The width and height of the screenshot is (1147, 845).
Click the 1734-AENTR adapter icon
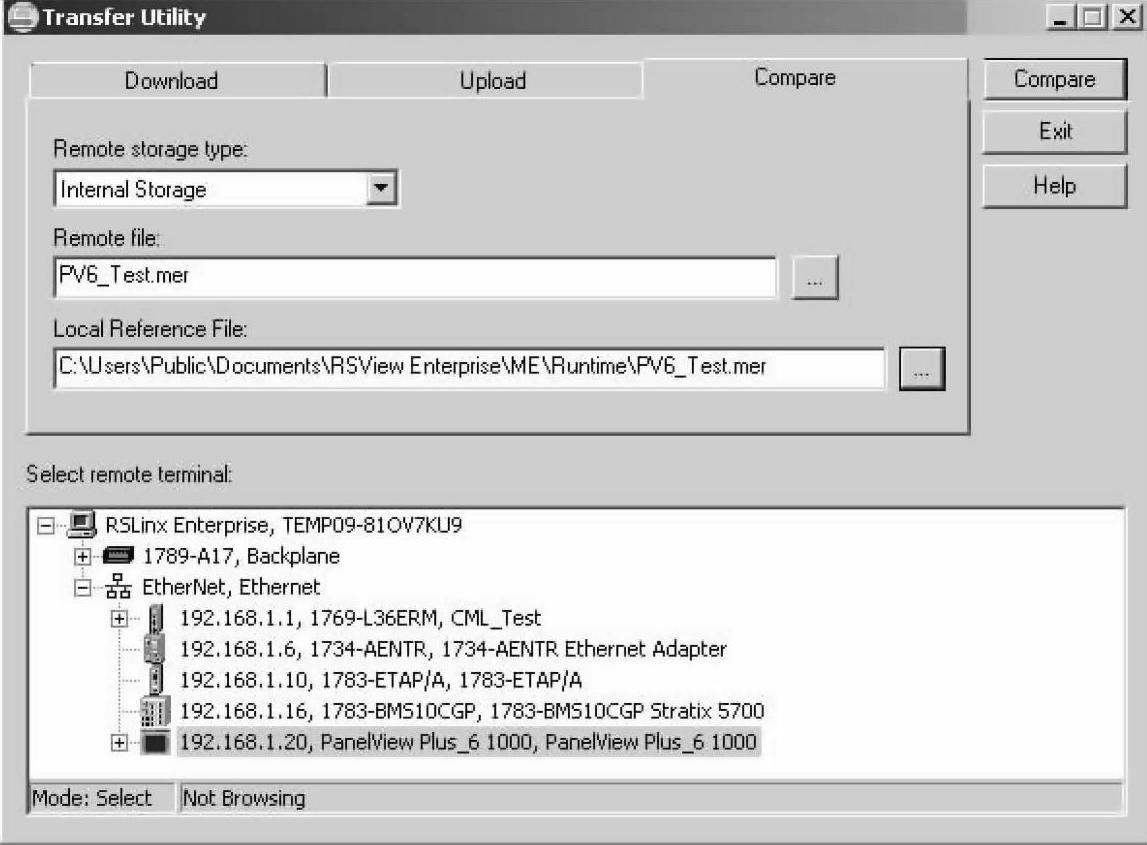tap(155, 649)
